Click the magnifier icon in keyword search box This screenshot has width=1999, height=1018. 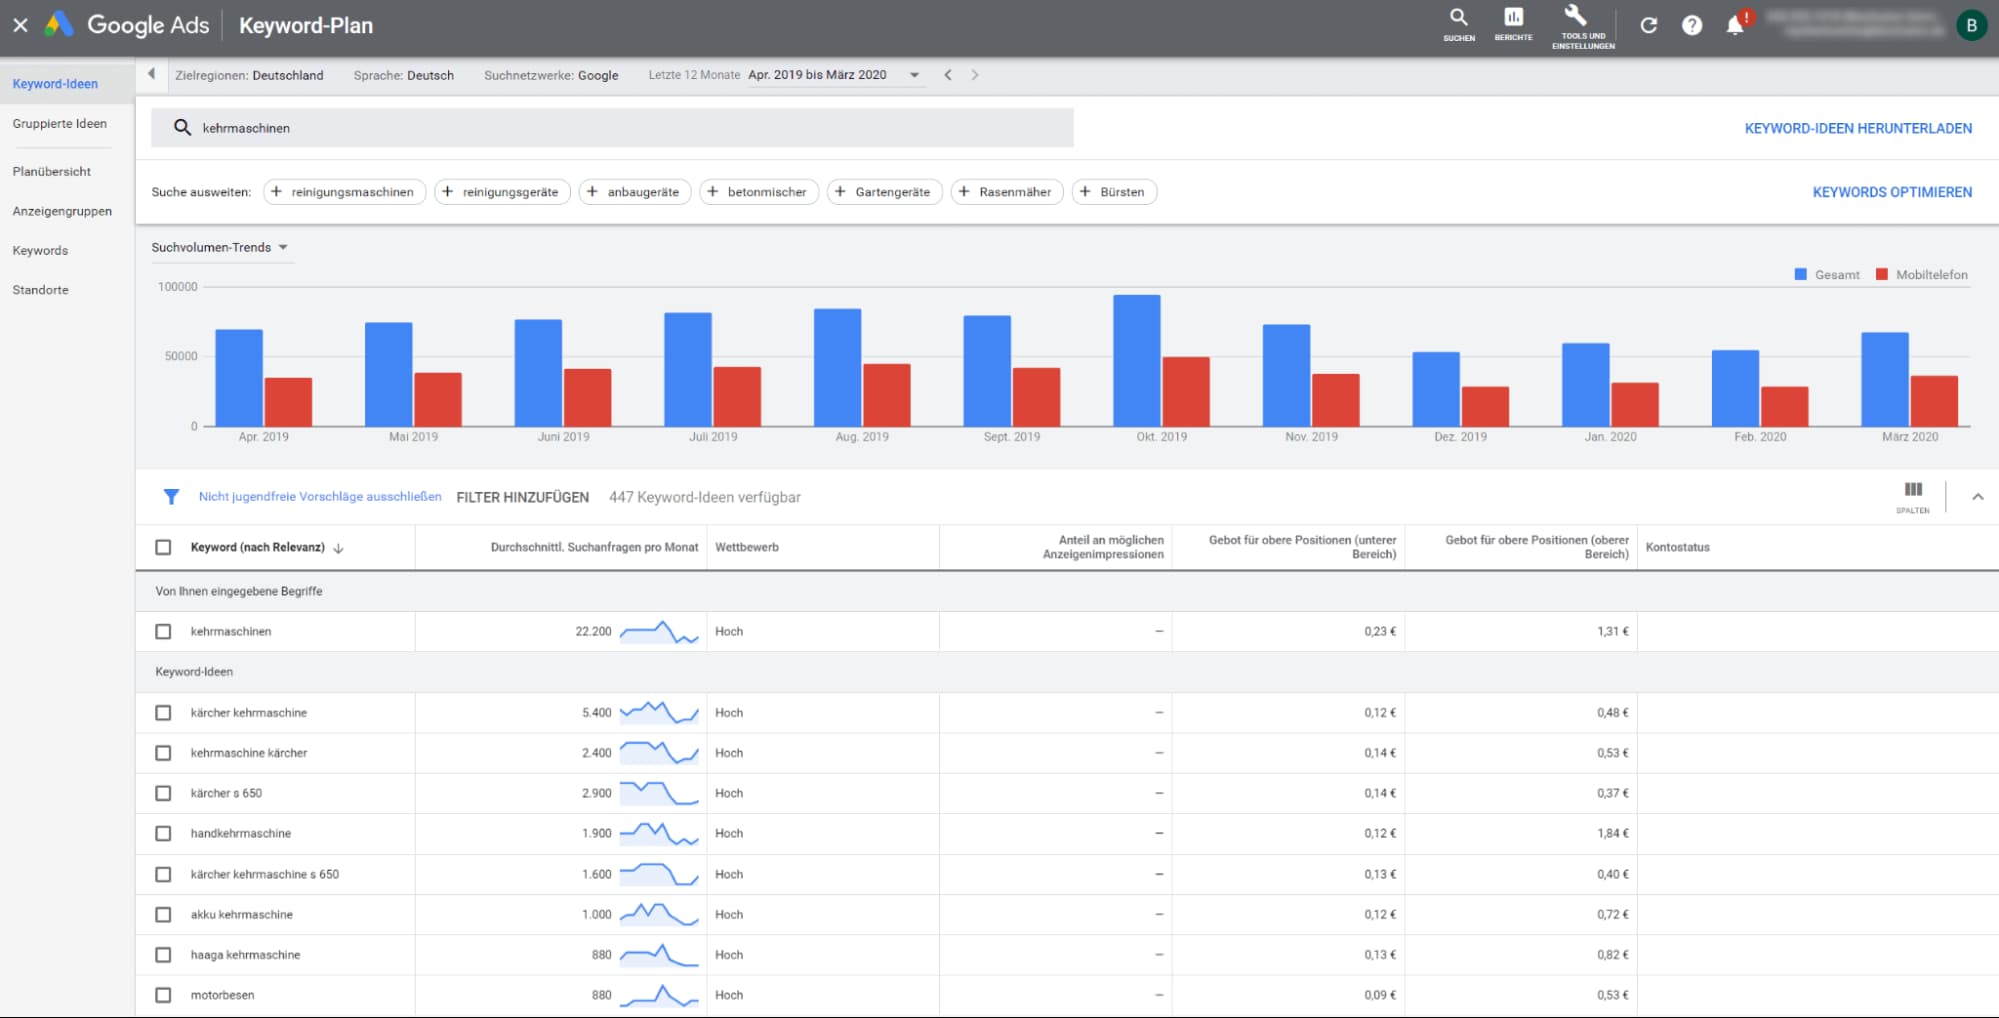pos(182,127)
